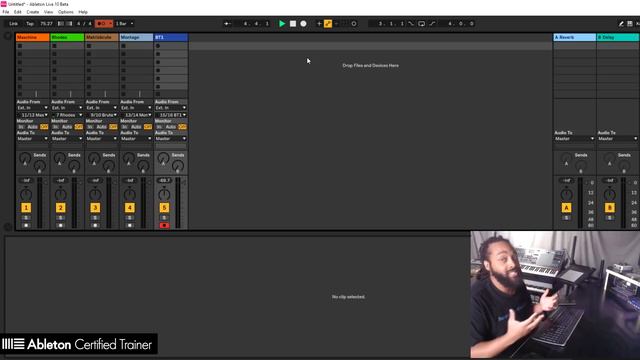The height and width of the screenshot is (360, 640).
Task: Click the MIDI Arrangement Overdub plus icon
Action: click(x=319, y=24)
